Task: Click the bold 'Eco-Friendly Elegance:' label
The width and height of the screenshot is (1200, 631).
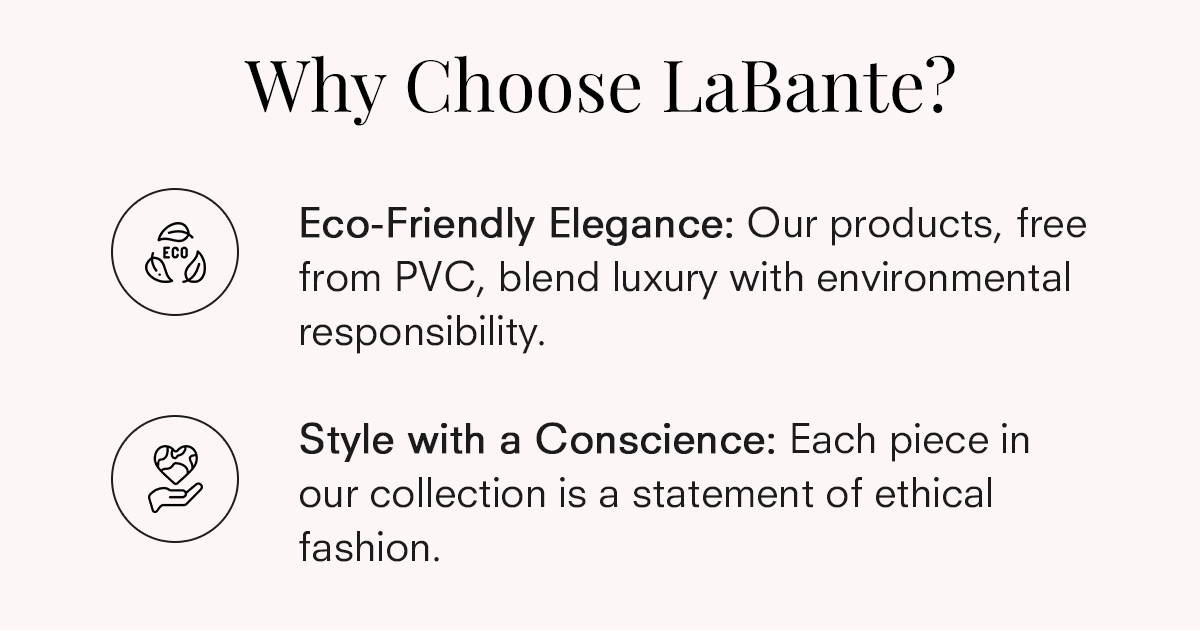Action: [517, 226]
